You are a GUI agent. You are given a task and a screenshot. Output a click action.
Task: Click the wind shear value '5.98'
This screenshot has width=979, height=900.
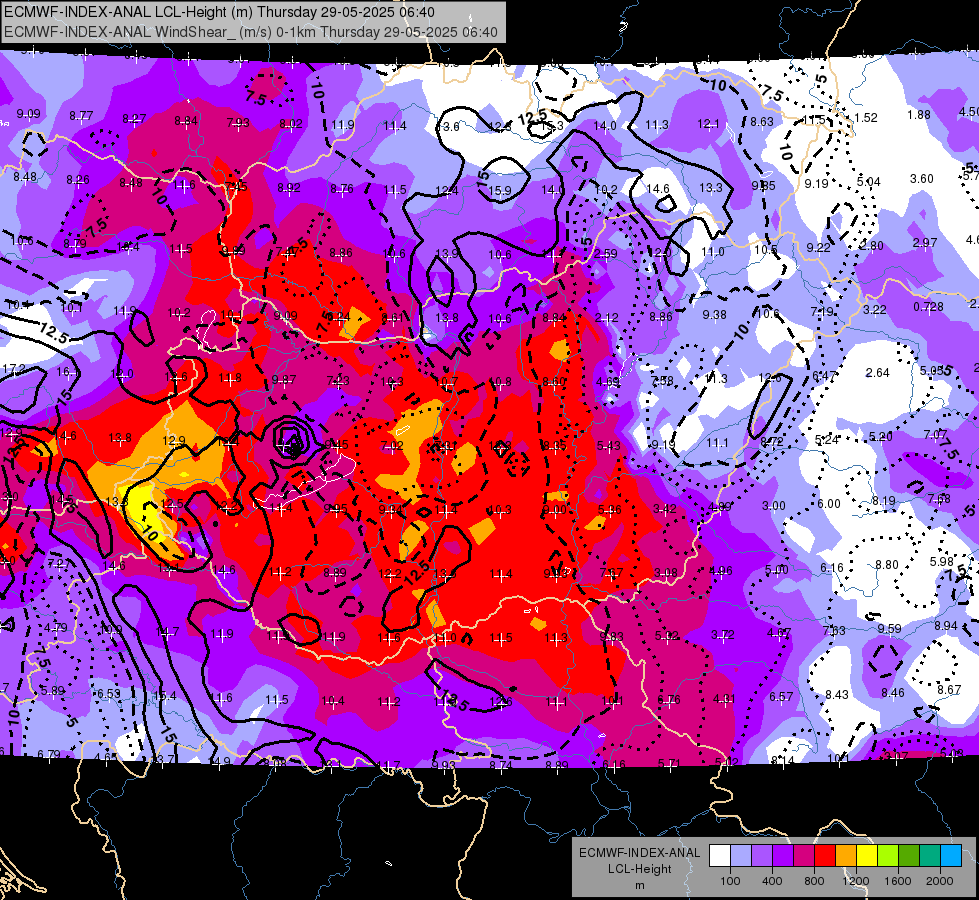coord(942,561)
